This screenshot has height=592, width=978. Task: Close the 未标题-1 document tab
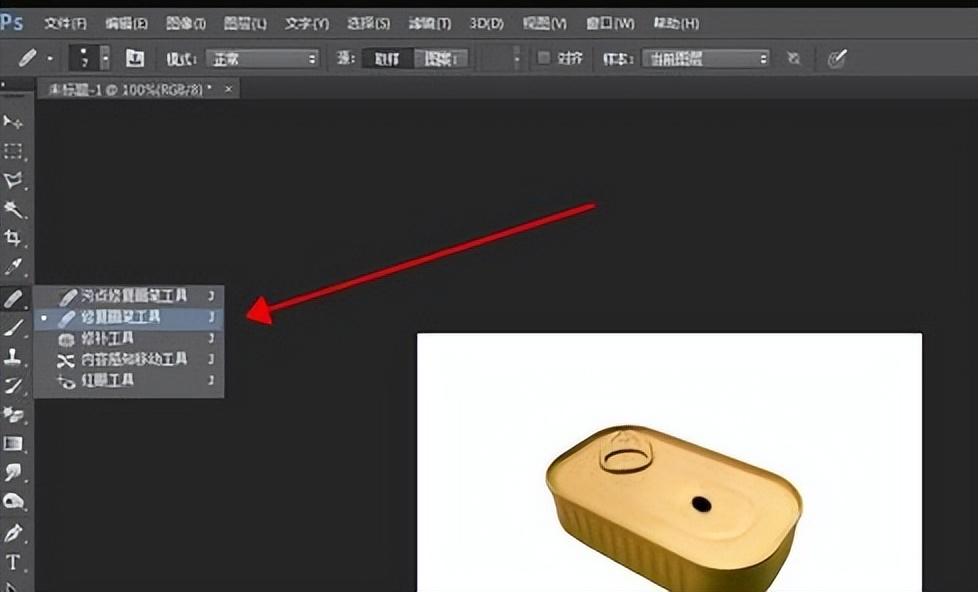(228, 90)
